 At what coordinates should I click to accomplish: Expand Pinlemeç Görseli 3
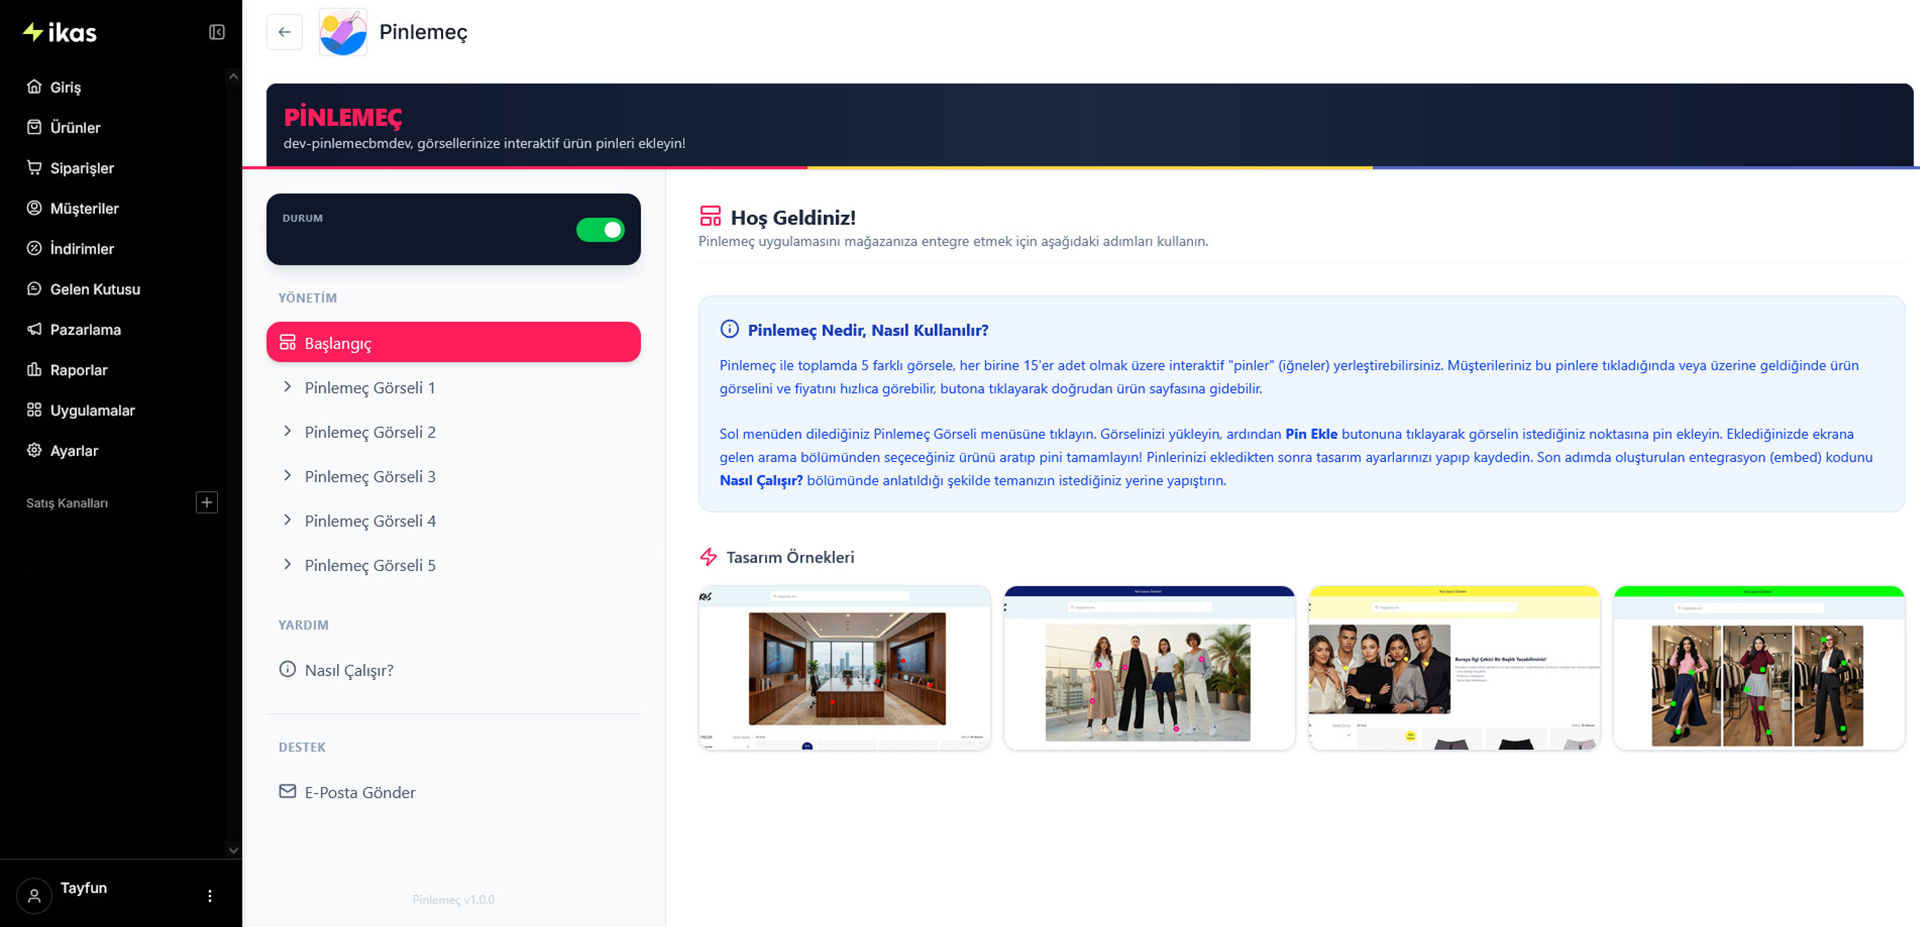click(x=369, y=477)
